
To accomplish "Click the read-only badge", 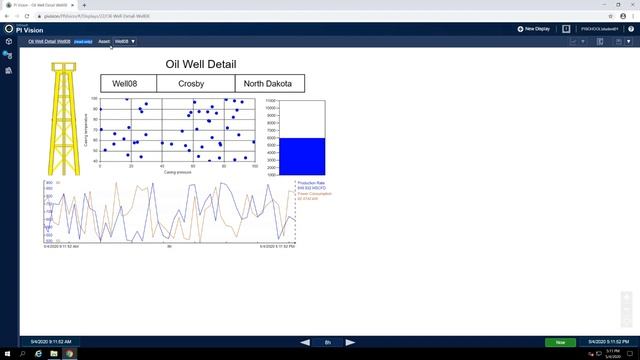I will pos(83,42).
